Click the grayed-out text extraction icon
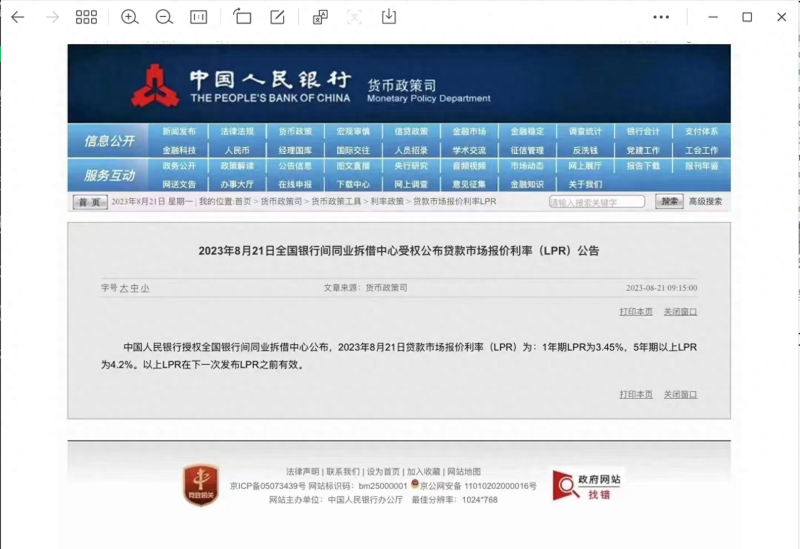 (x=355, y=17)
